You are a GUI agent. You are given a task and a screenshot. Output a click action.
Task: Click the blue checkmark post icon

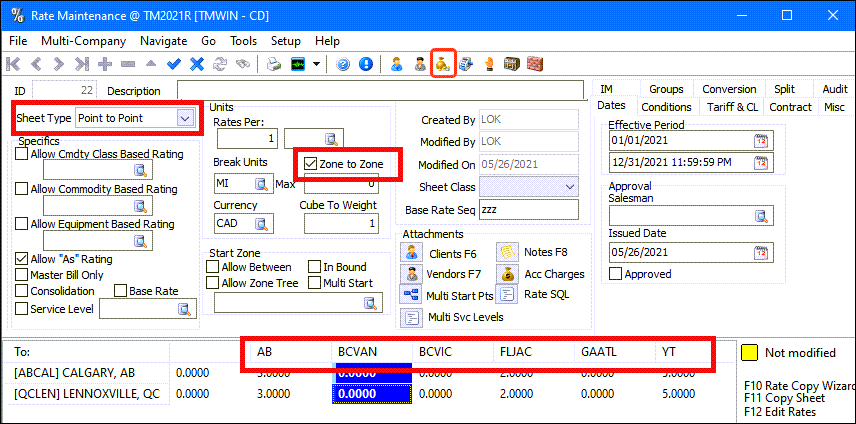coord(174,64)
